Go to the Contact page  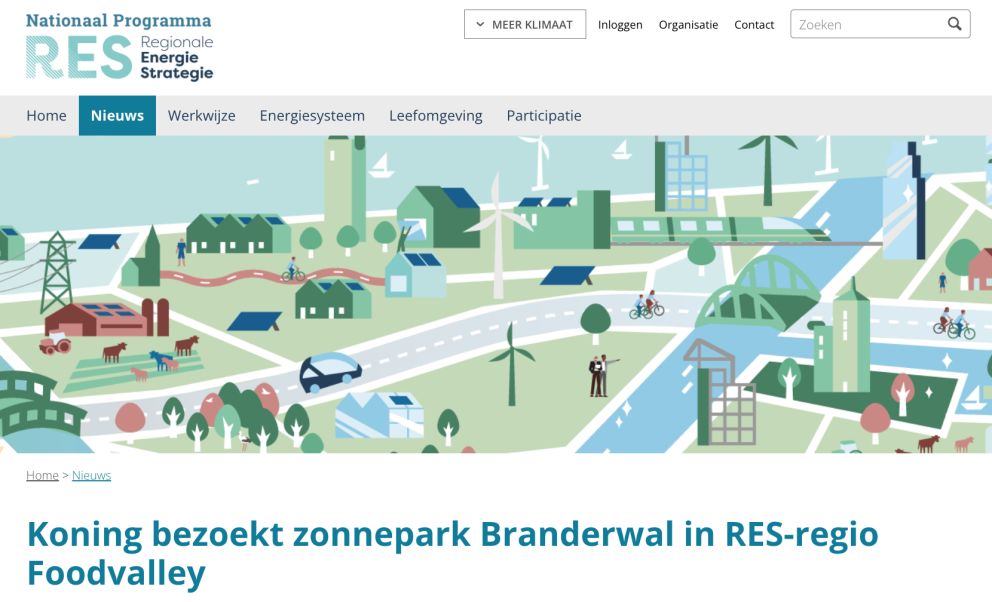coord(754,25)
